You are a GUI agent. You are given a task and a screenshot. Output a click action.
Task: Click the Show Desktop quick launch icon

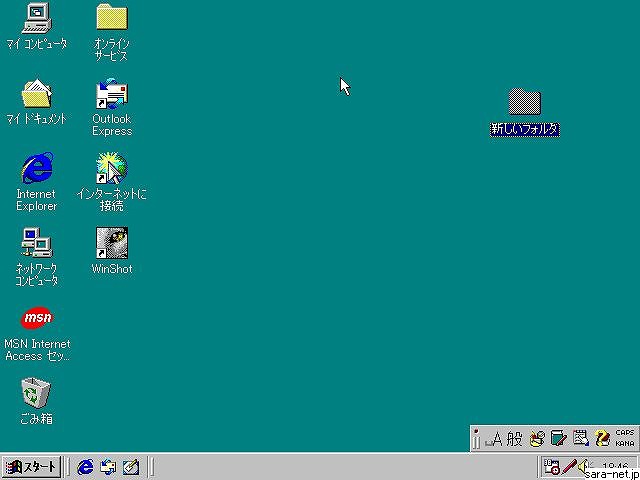pos(130,467)
